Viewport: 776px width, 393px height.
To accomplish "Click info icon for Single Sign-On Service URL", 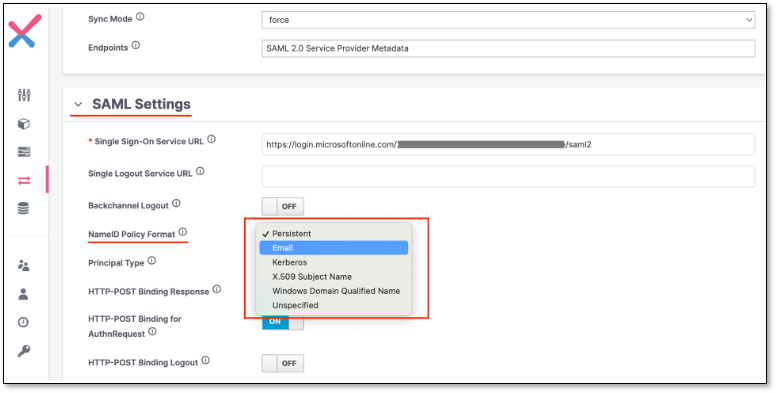I will (211, 140).
